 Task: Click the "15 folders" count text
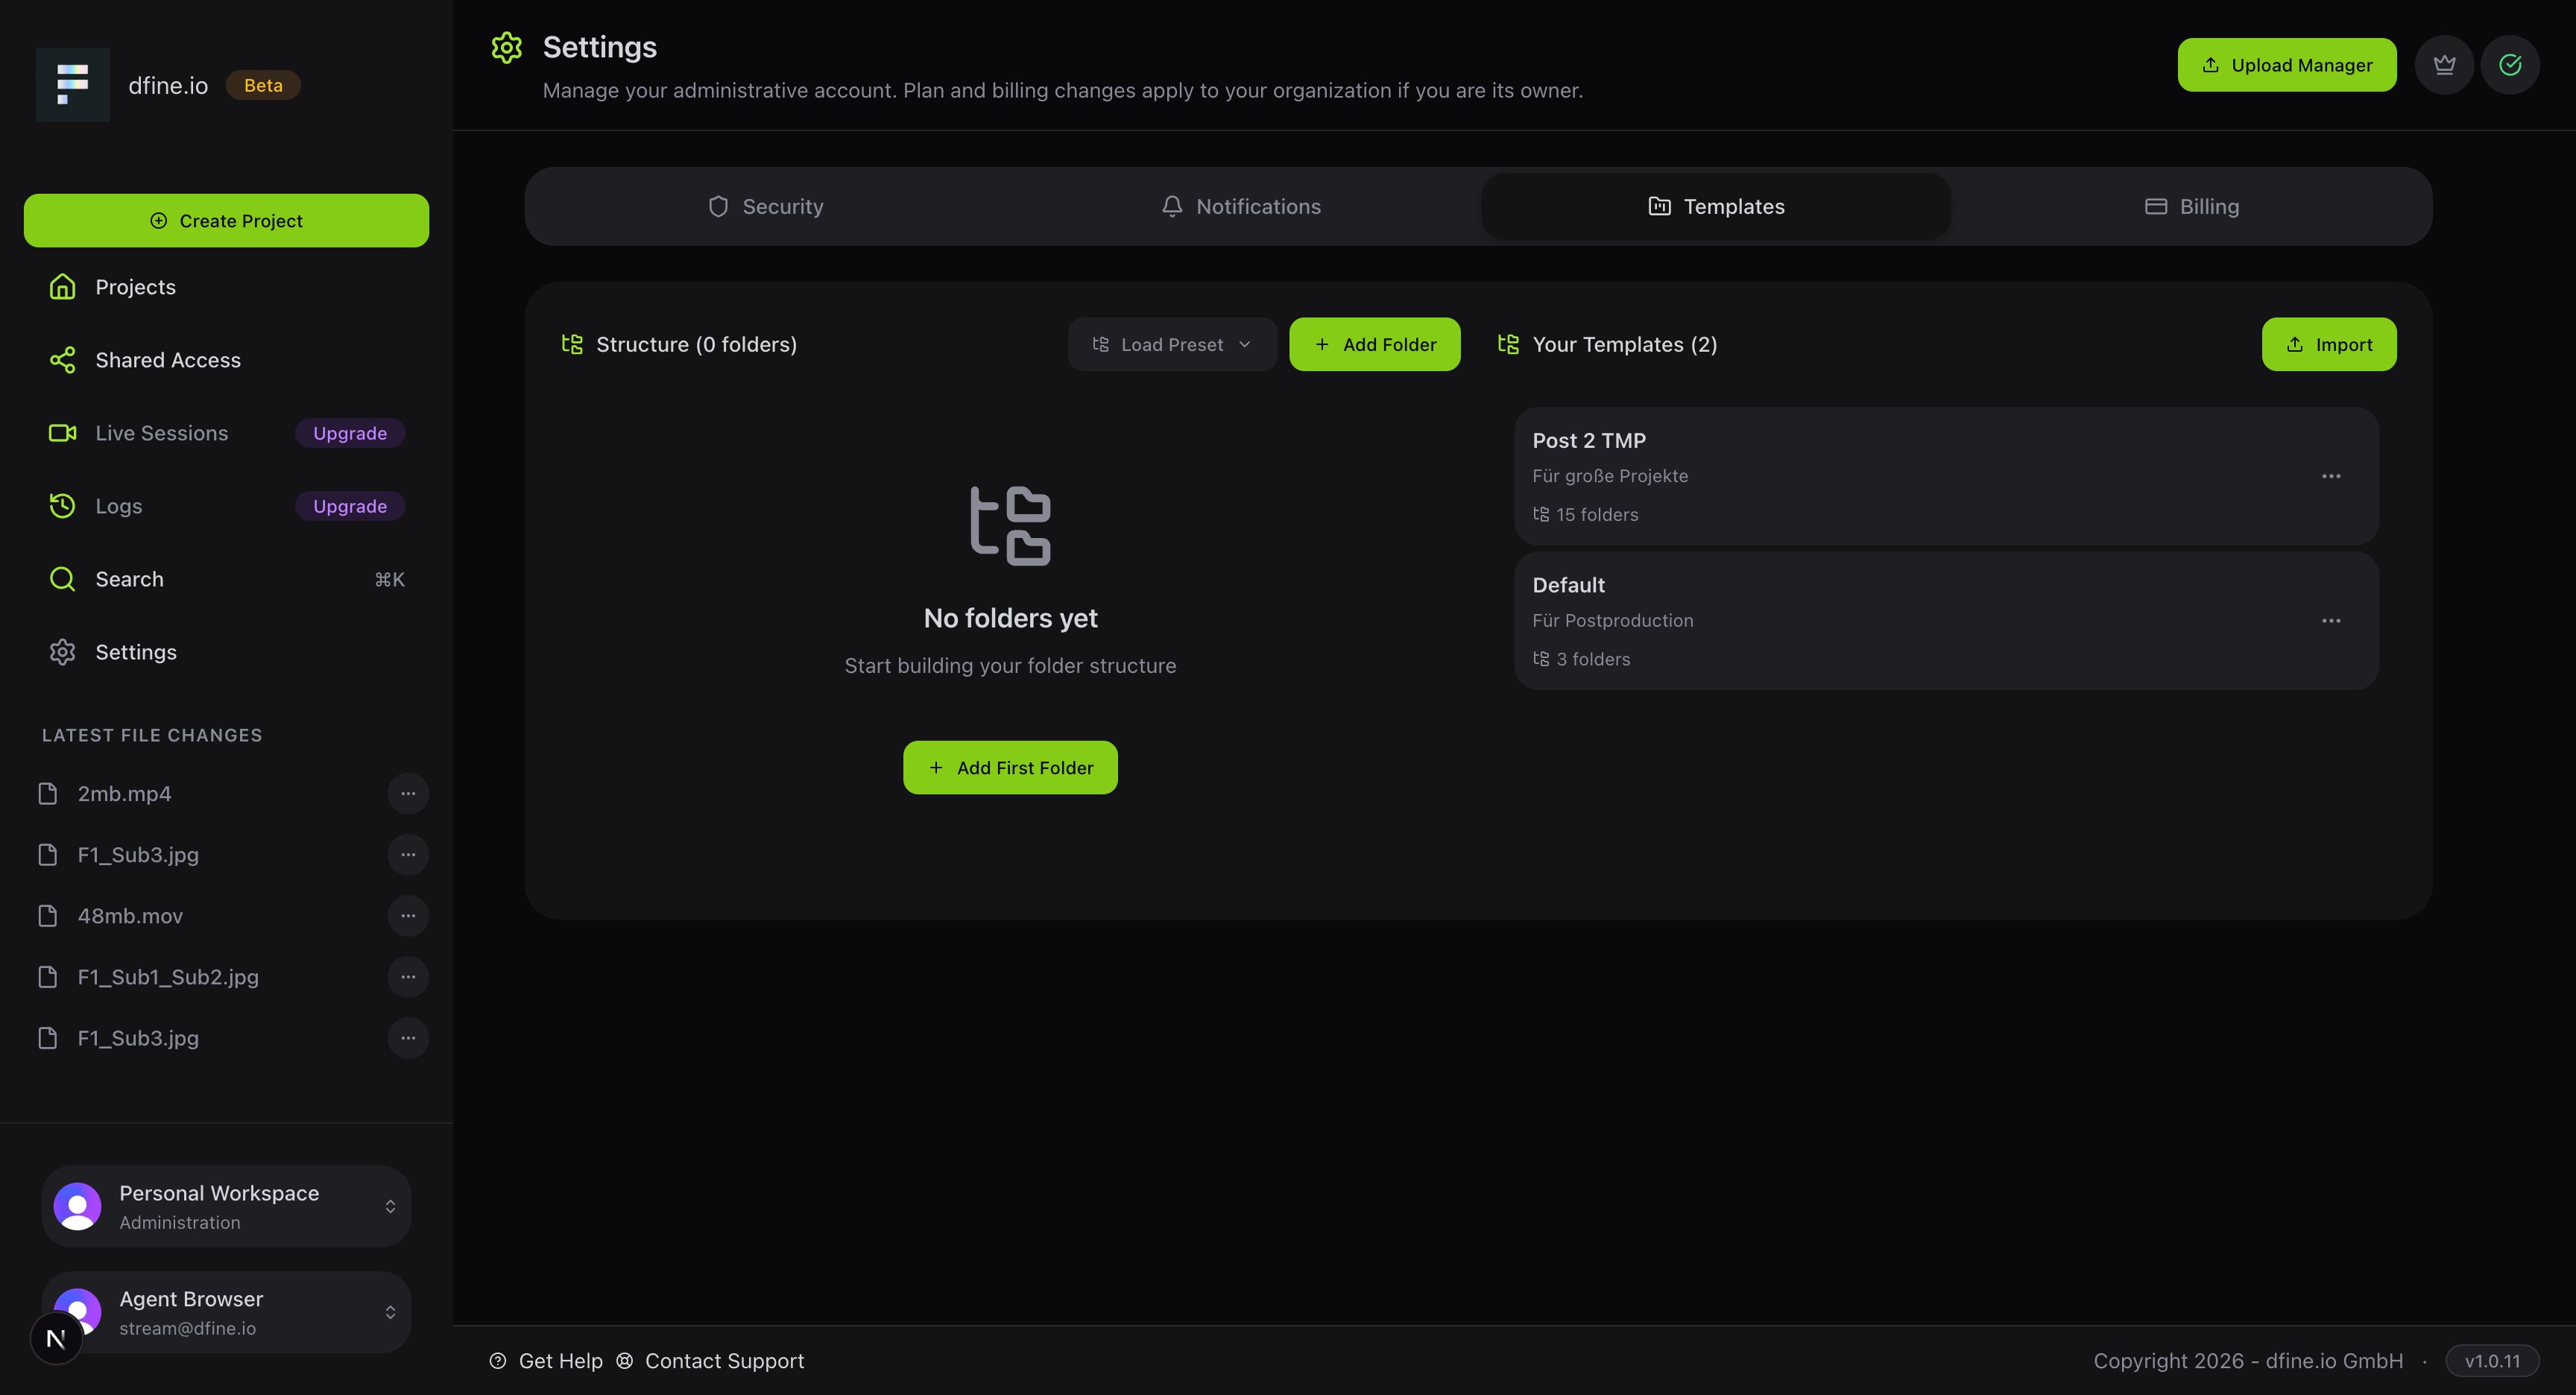click(1597, 514)
